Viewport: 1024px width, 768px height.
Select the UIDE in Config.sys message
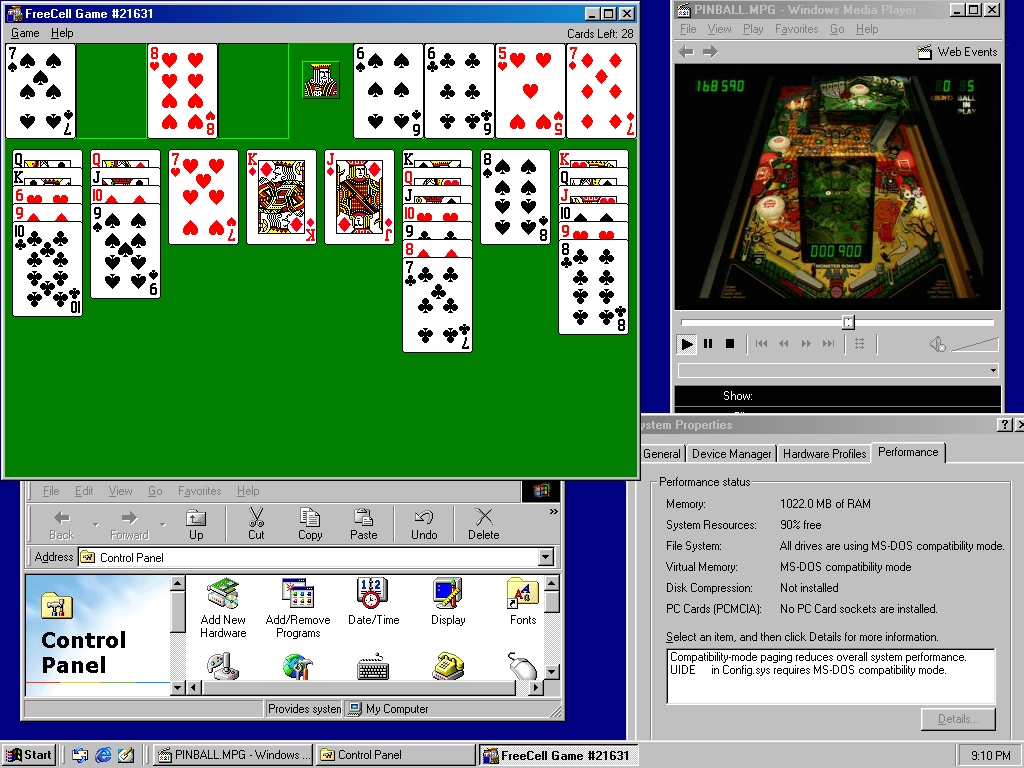808,670
